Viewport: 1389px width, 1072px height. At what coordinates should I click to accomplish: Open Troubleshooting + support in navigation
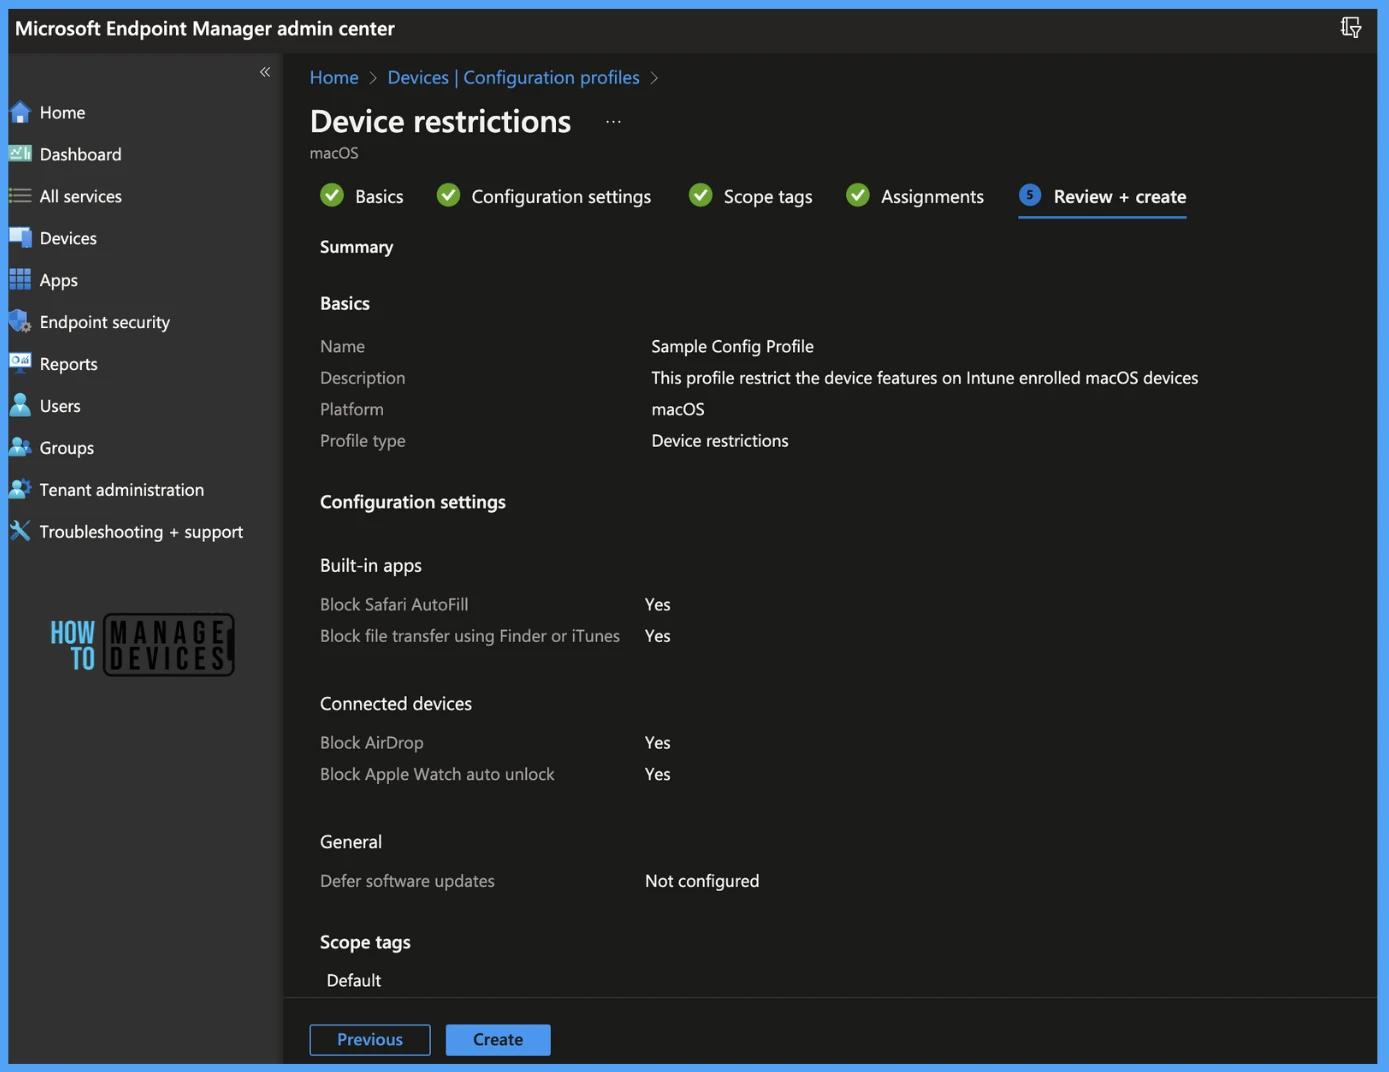click(141, 532)
